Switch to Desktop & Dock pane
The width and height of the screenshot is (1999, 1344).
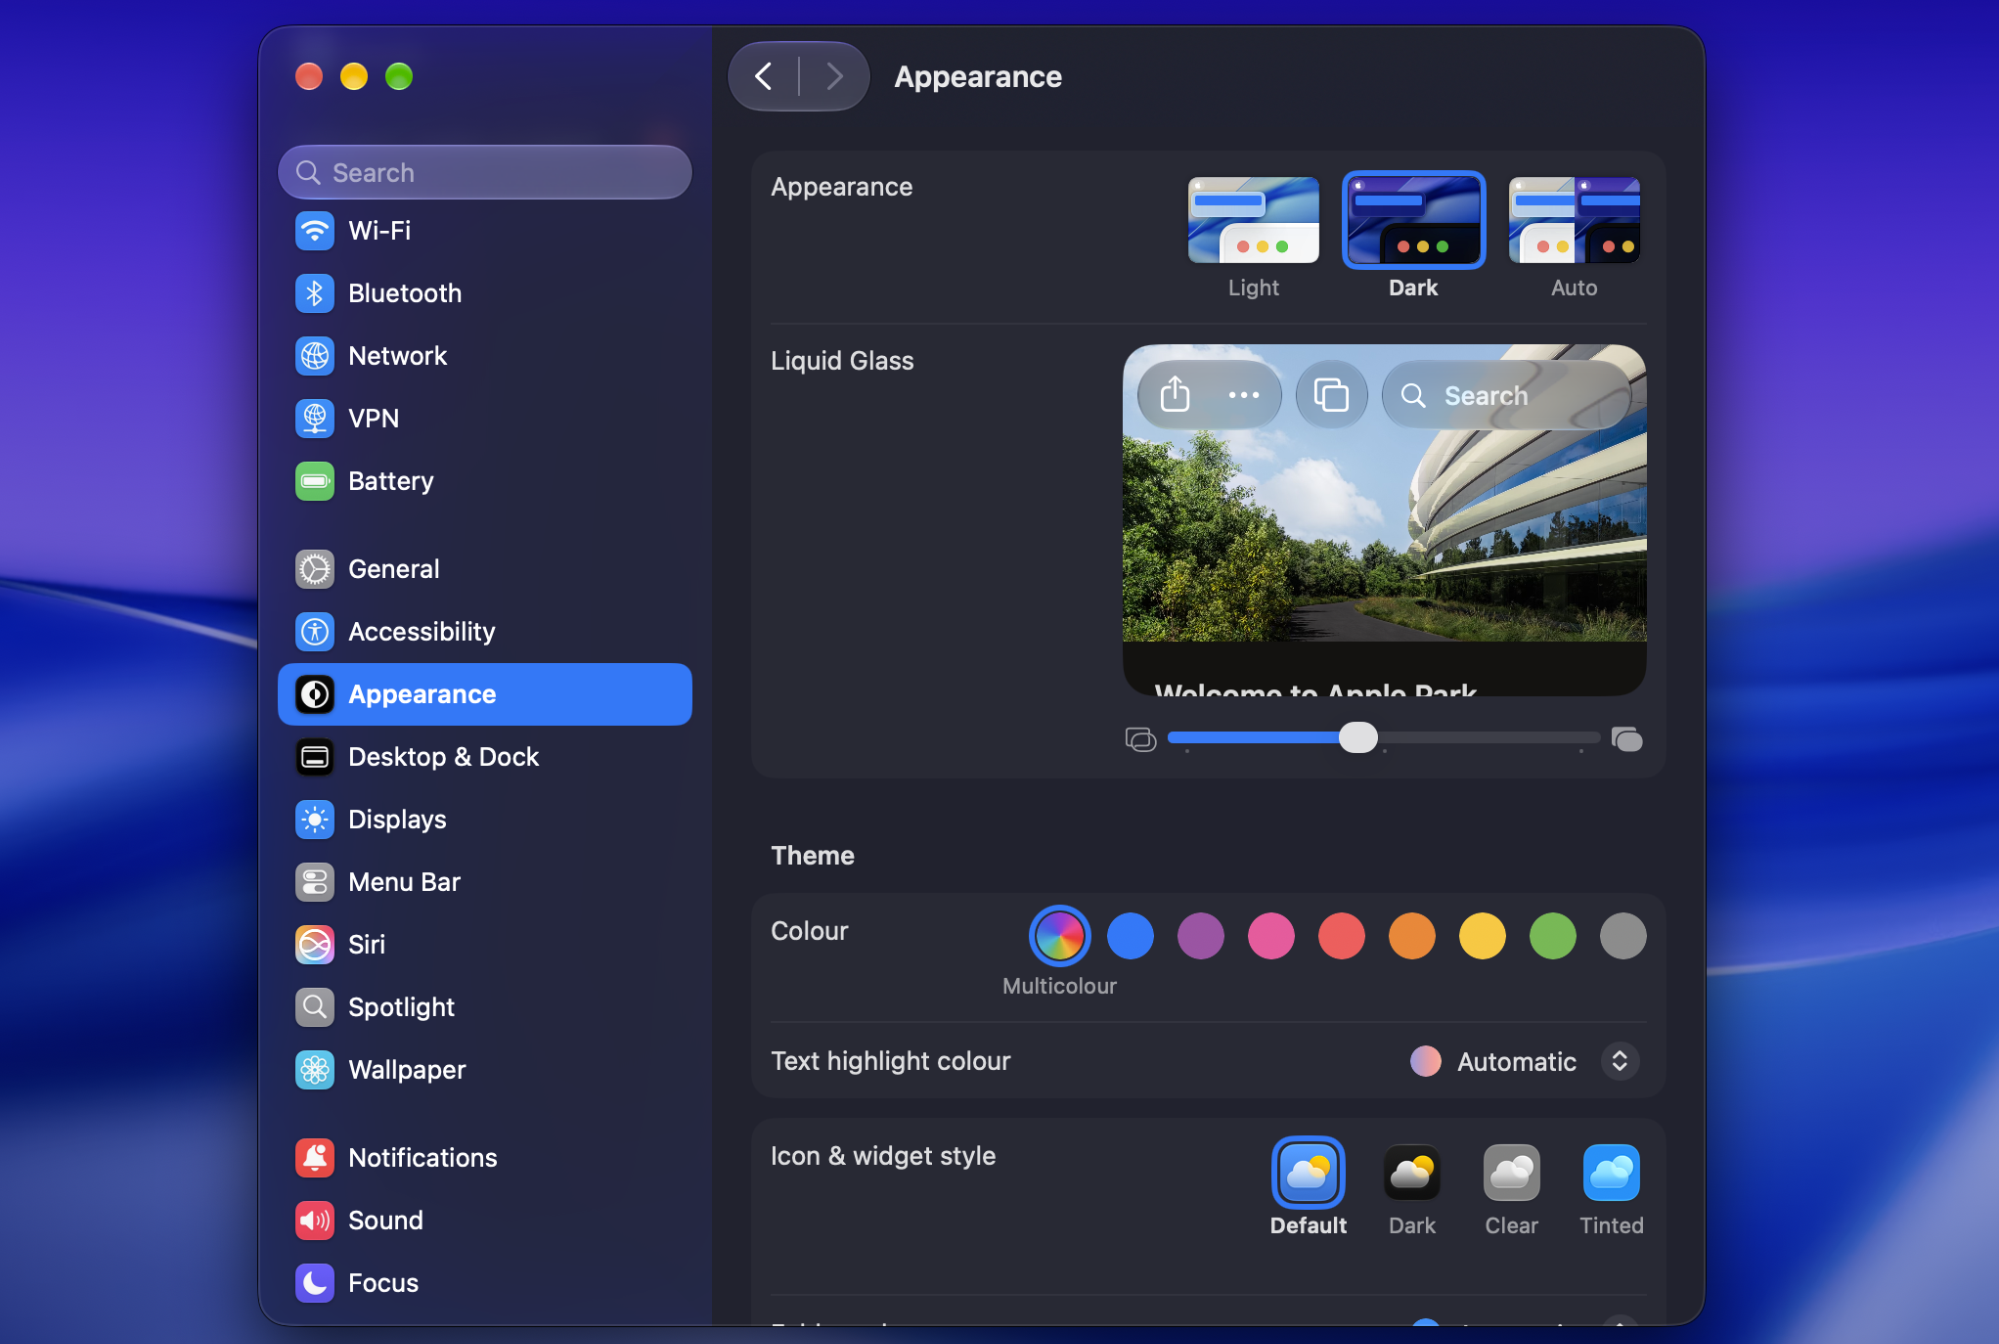click(485, 757)
